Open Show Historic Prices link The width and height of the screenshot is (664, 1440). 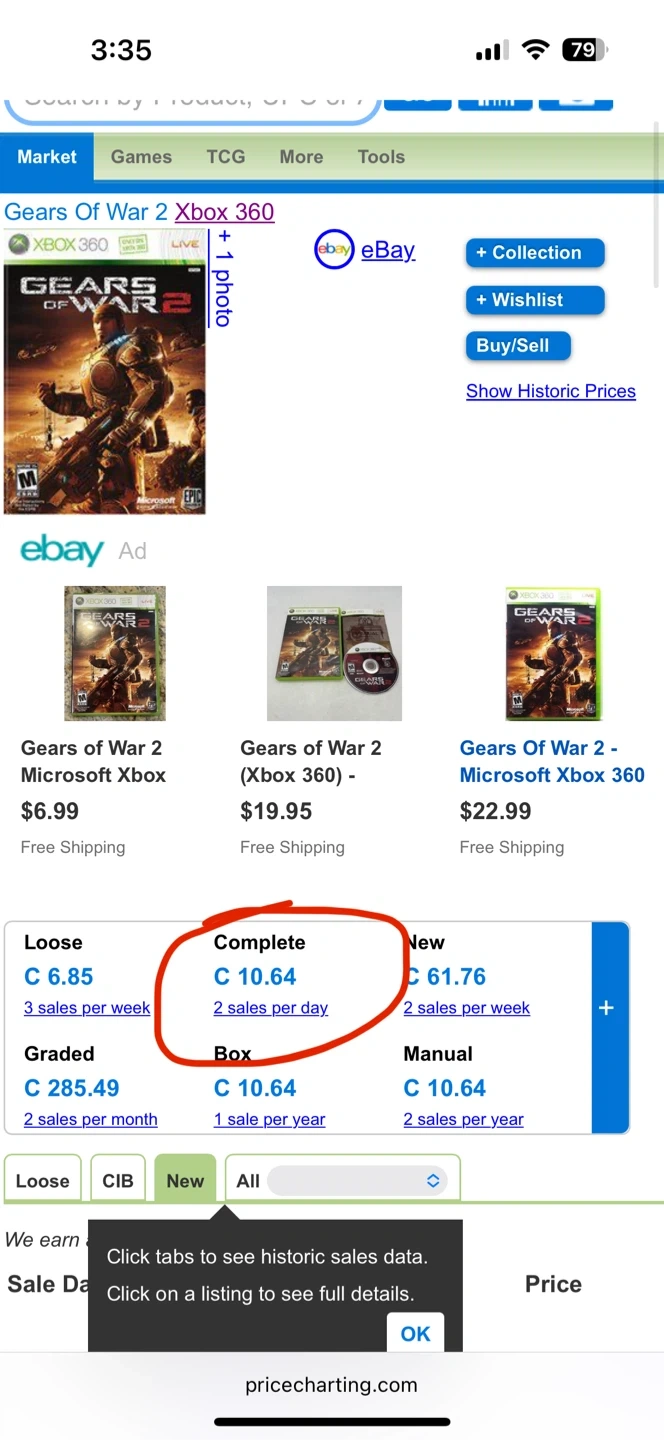coord(551,391)
